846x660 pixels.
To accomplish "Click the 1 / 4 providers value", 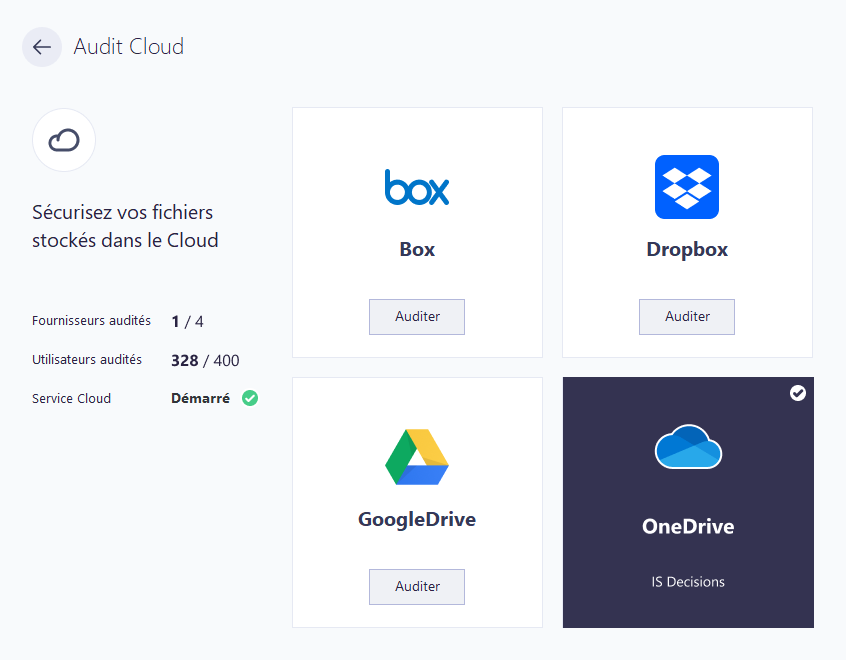I will point(187,322).
